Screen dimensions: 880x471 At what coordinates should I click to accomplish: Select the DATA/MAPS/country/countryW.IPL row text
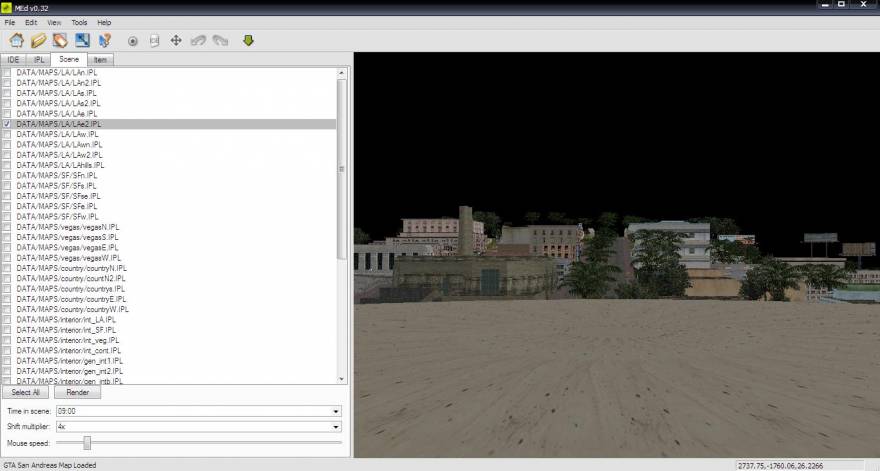(x=72, y=309)
